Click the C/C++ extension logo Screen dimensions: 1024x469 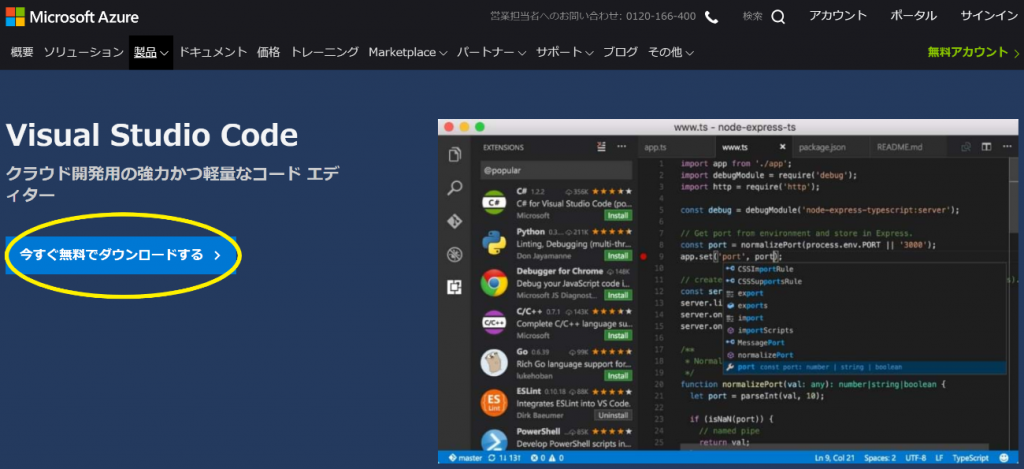(x=494, y=323)
